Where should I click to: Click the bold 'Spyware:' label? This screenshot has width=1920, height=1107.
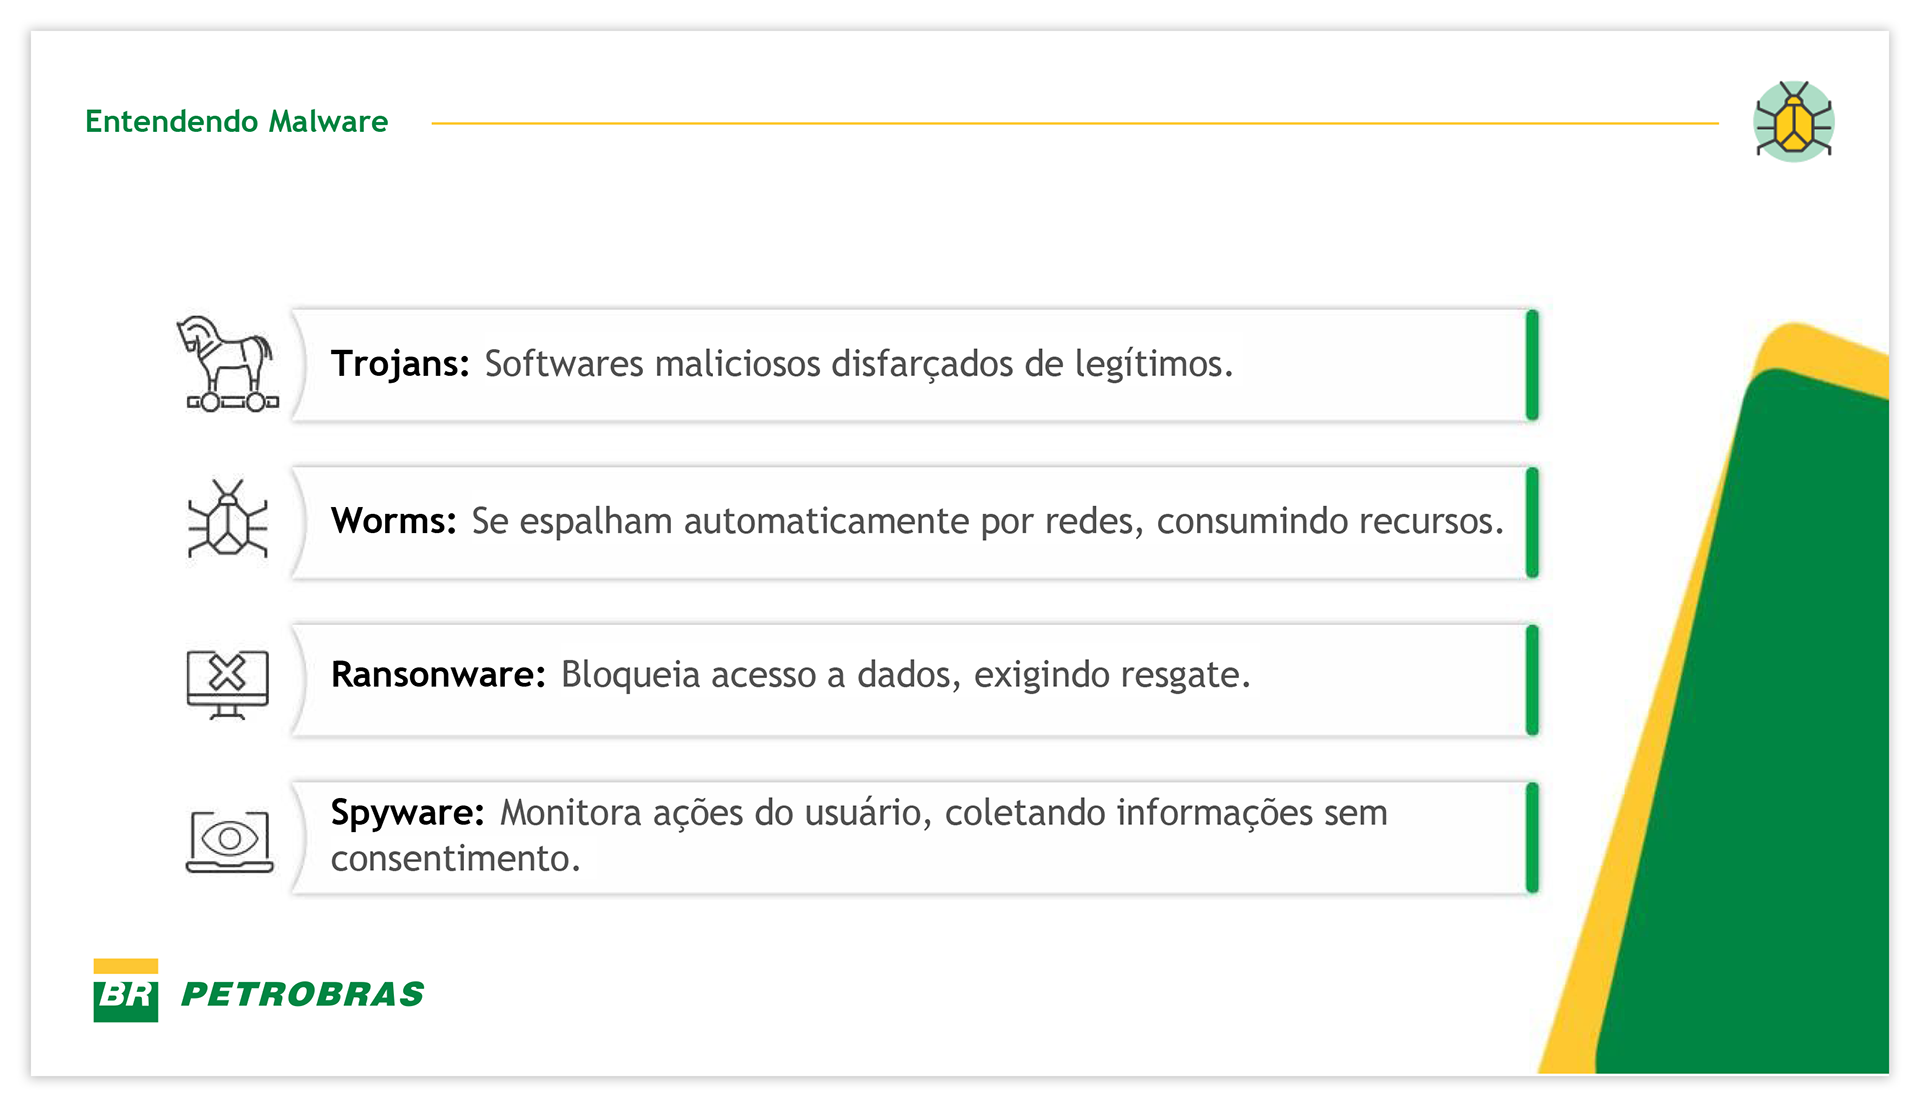click(407, 813)
